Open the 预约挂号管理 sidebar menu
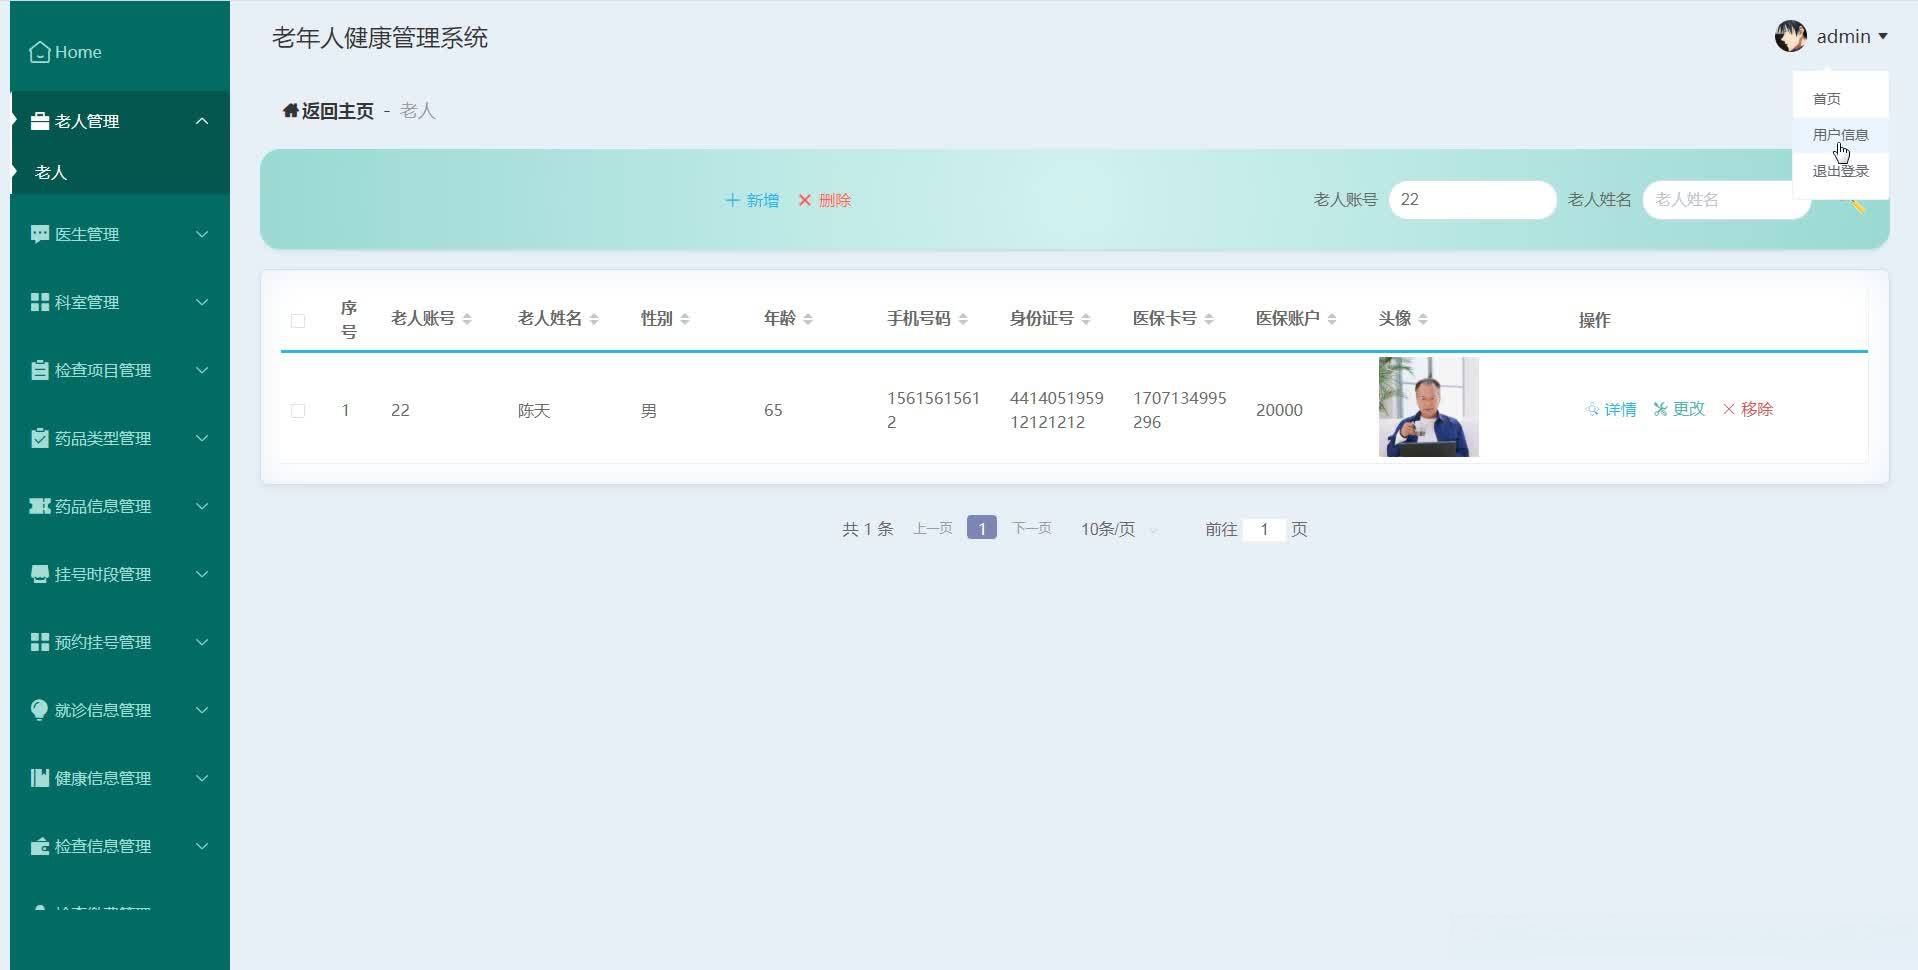1918x970 pixels. pos(120,642)
